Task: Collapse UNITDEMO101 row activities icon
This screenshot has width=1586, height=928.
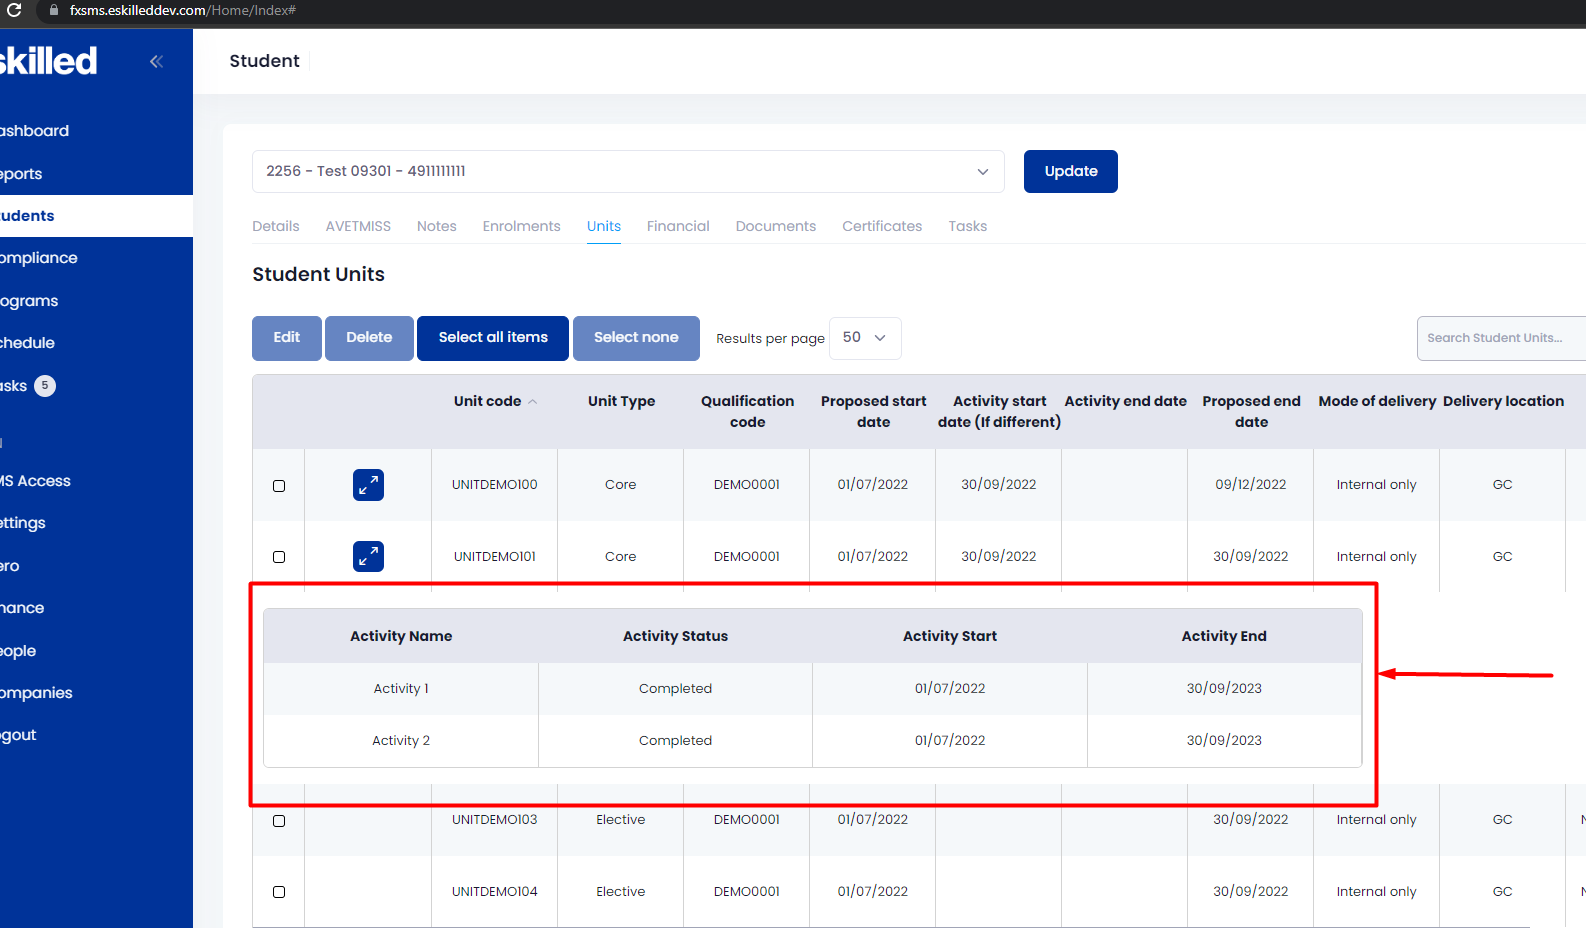Action: pyautogui.click(x=368, y=556)
